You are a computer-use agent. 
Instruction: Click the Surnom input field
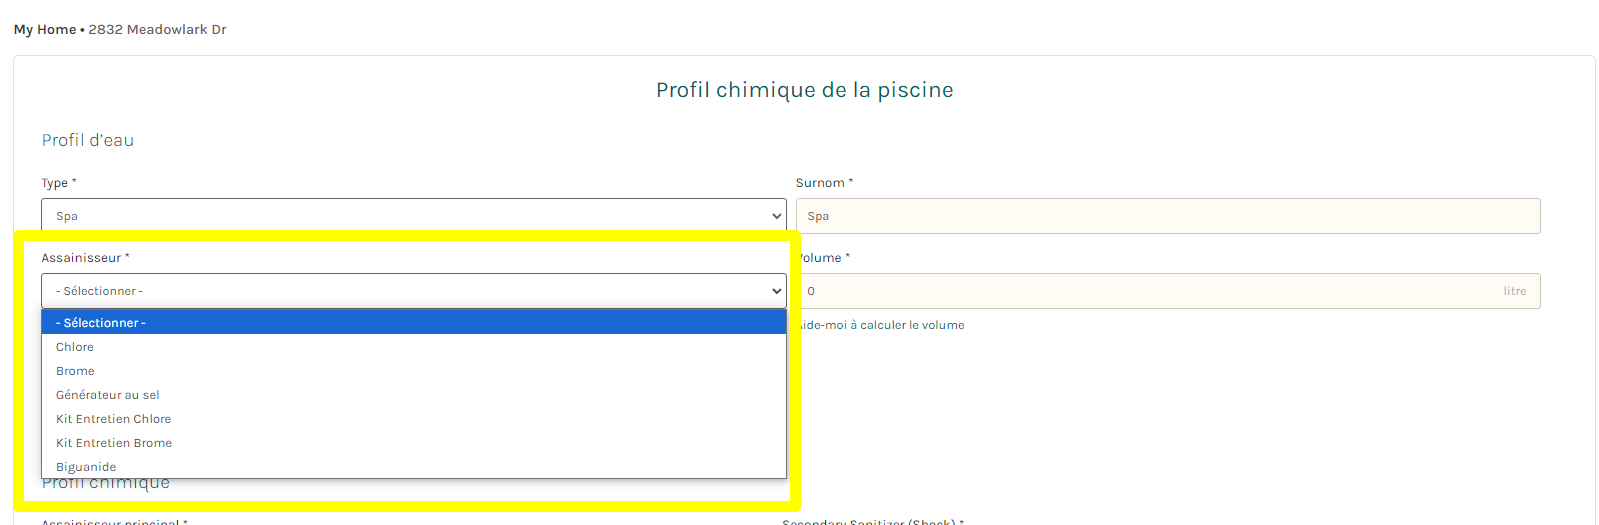(1168, 216)
